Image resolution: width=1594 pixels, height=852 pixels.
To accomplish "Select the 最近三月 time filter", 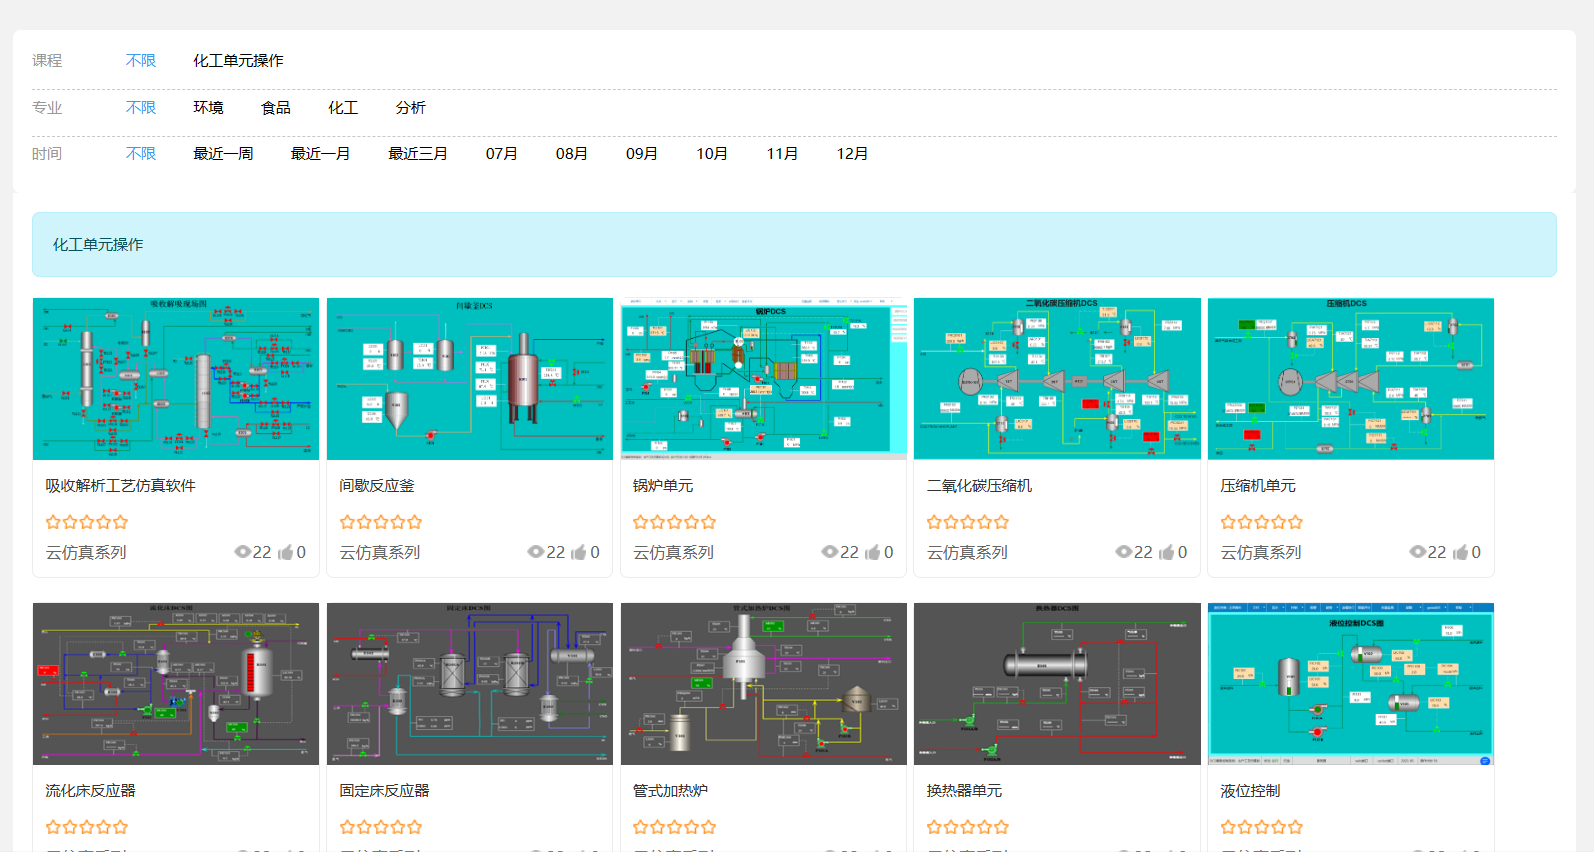I will pyautogui.click(x=418, y=153).
